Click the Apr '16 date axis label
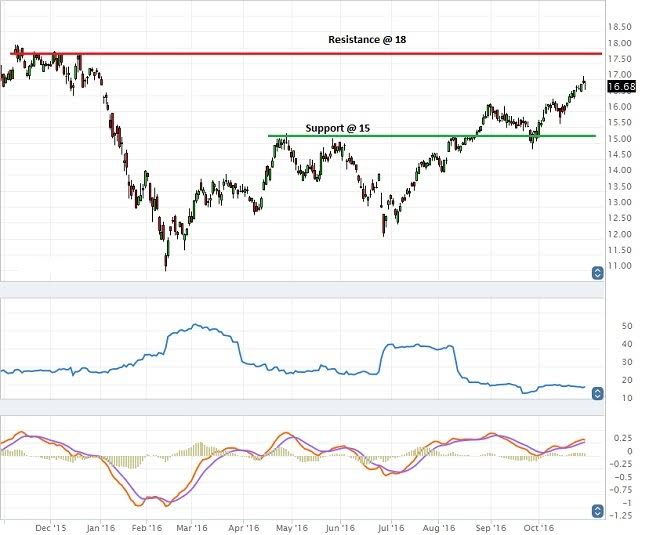 [244, 528]
